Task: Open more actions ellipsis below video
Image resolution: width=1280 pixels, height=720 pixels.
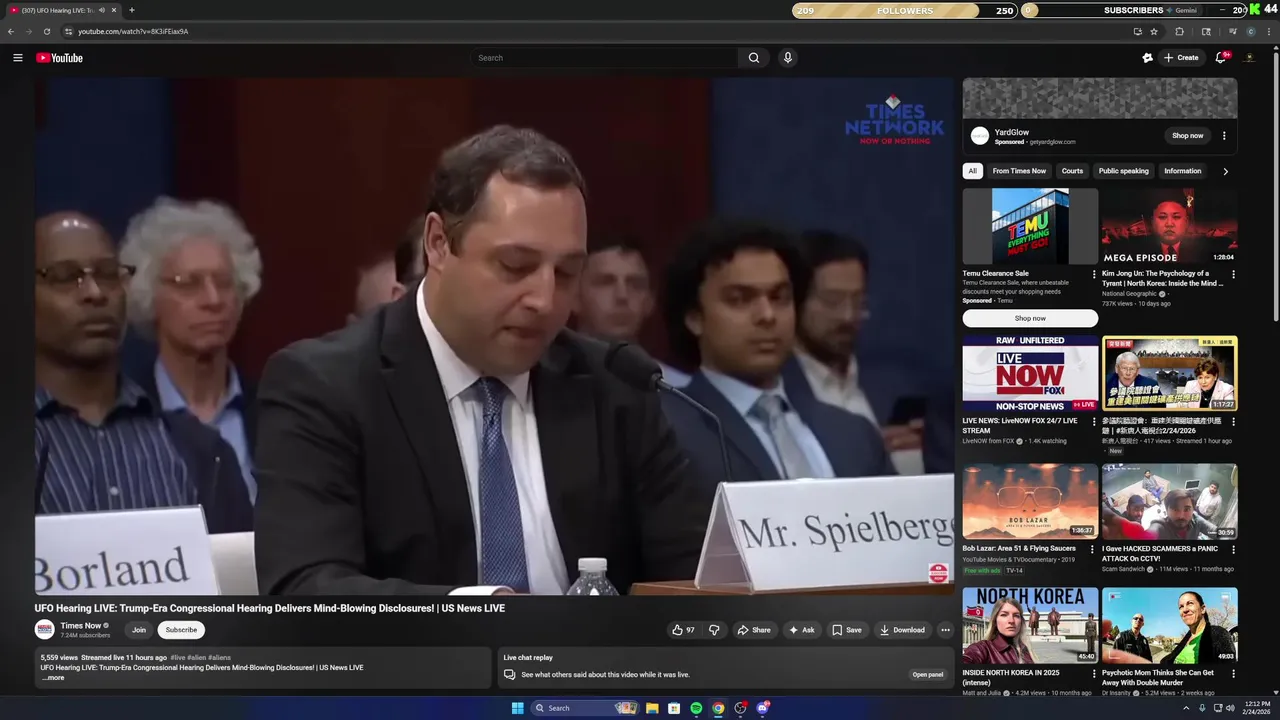Action: 945,630
